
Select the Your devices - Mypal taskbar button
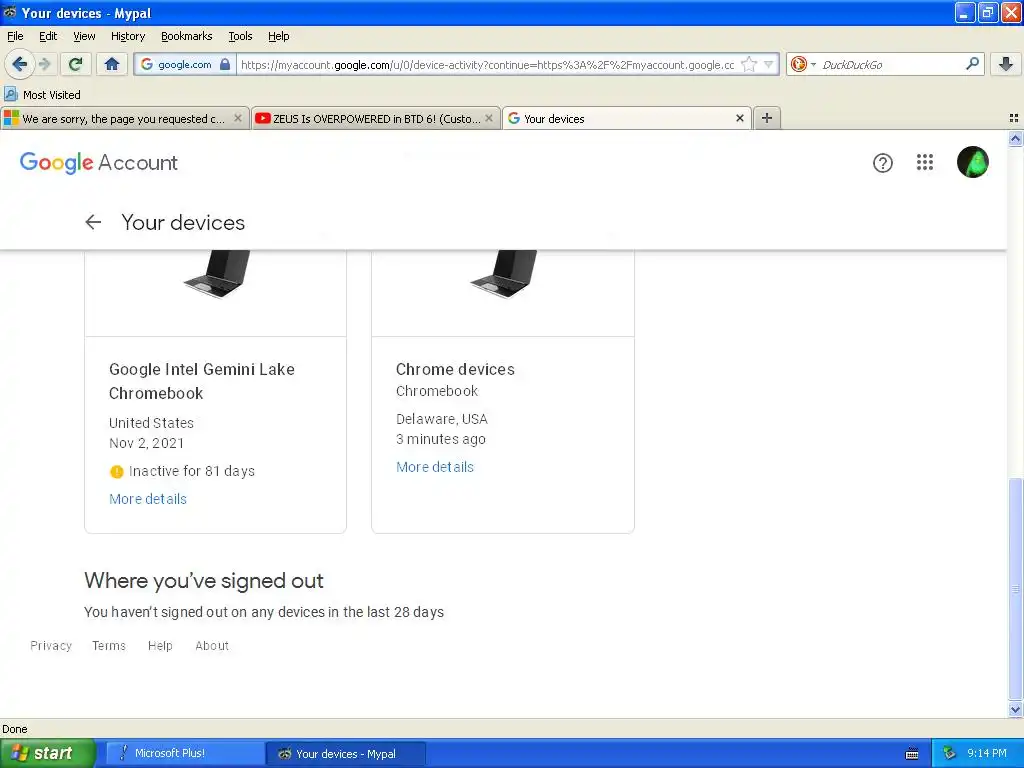tap(346, 754)
